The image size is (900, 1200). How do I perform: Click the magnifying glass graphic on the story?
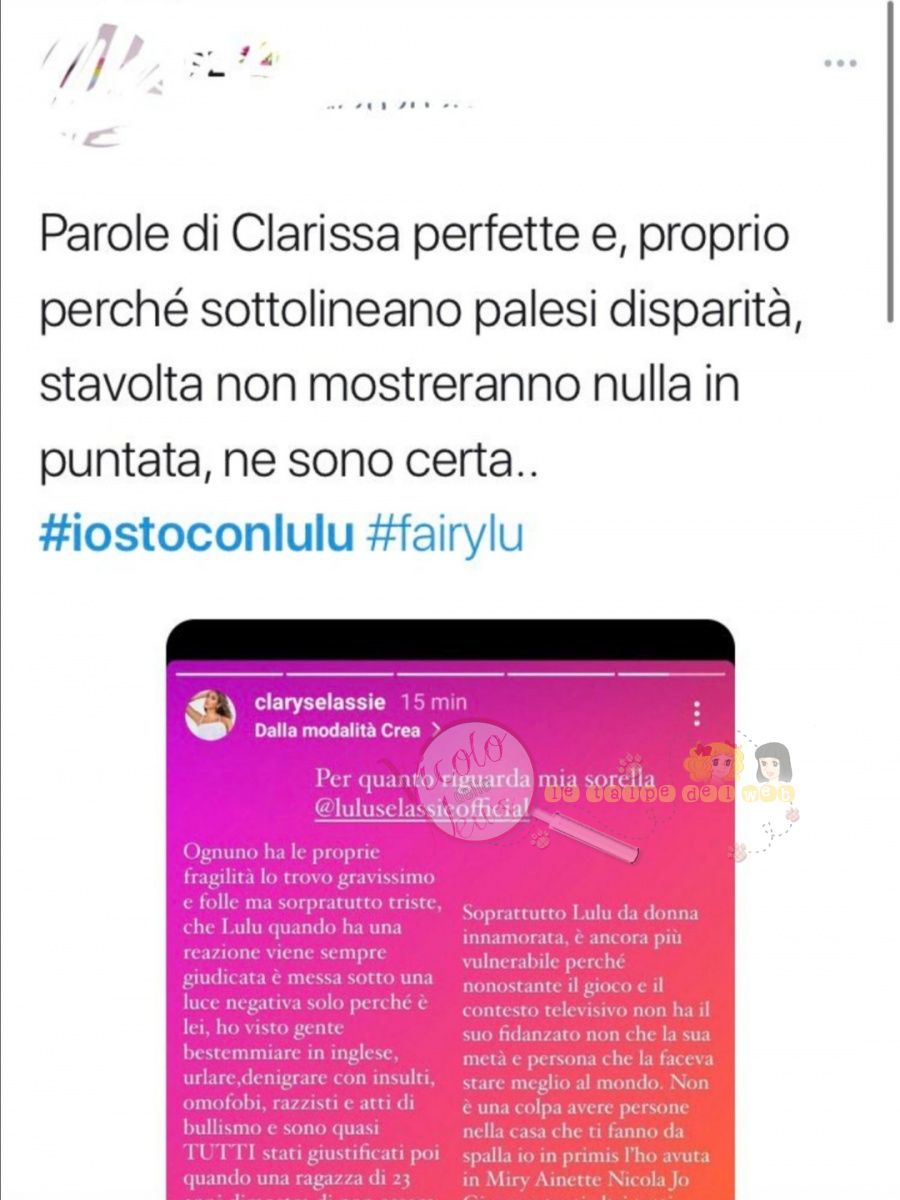pyautogui.click(x=586, y=836)
